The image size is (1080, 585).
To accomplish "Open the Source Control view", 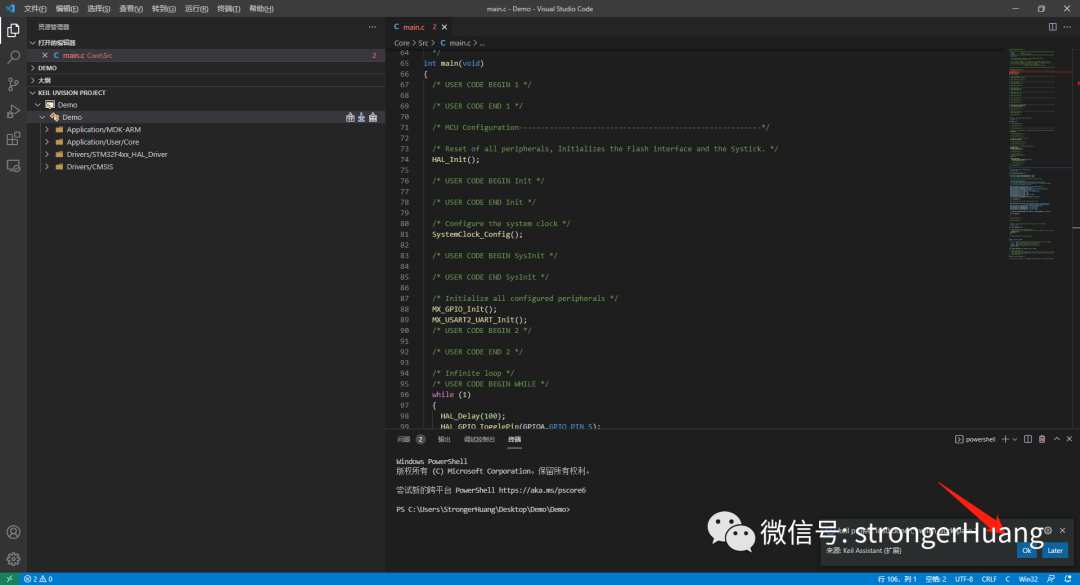I will coord(14,85).
